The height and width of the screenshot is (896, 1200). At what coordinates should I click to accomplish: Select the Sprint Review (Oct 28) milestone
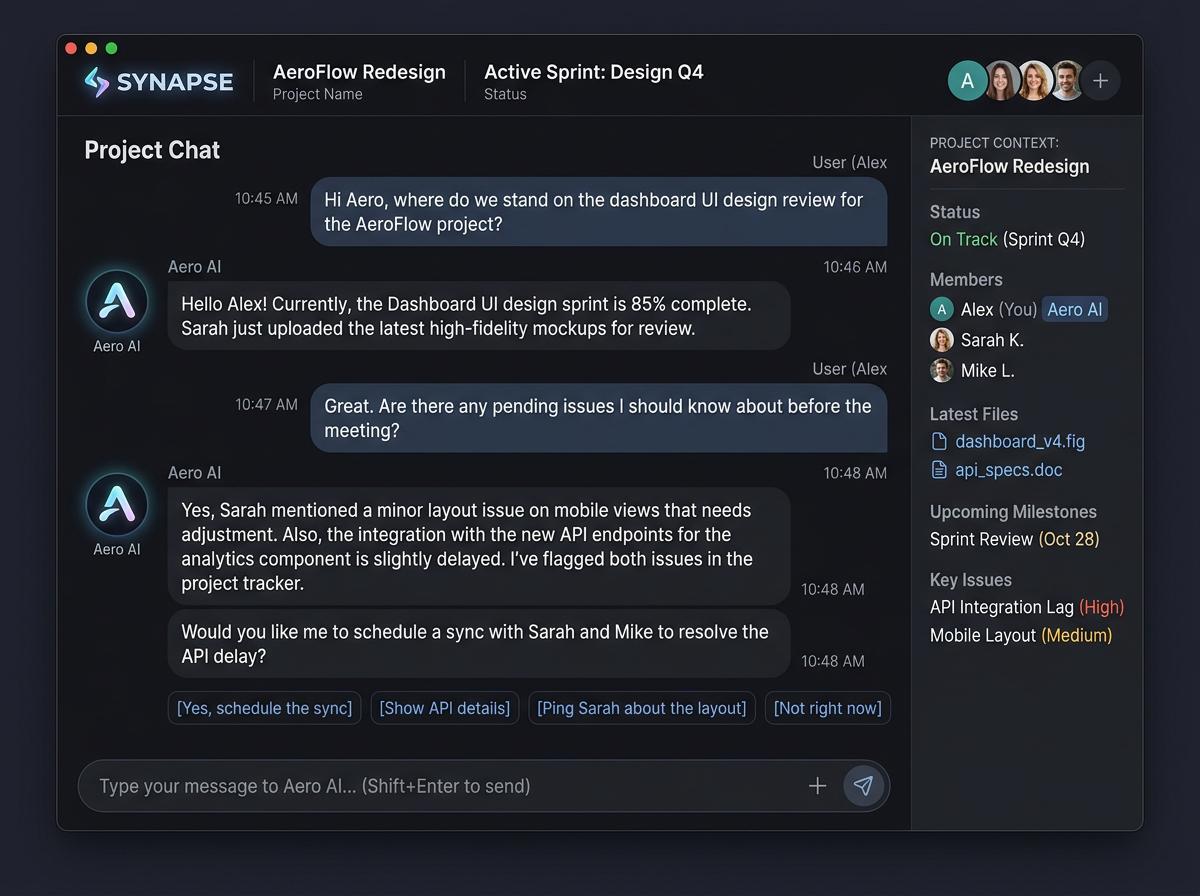pyautogui.click(x=1014, y=539)
